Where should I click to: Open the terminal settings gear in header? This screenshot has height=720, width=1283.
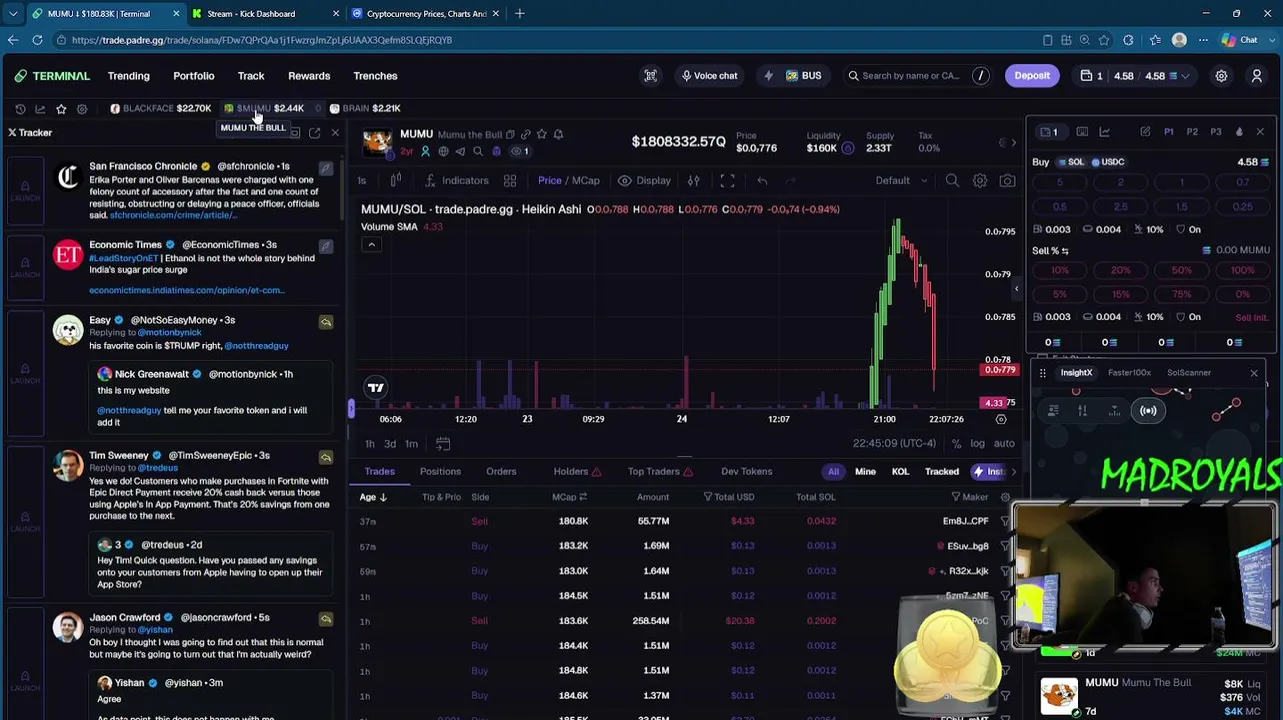click(1221, 76)
